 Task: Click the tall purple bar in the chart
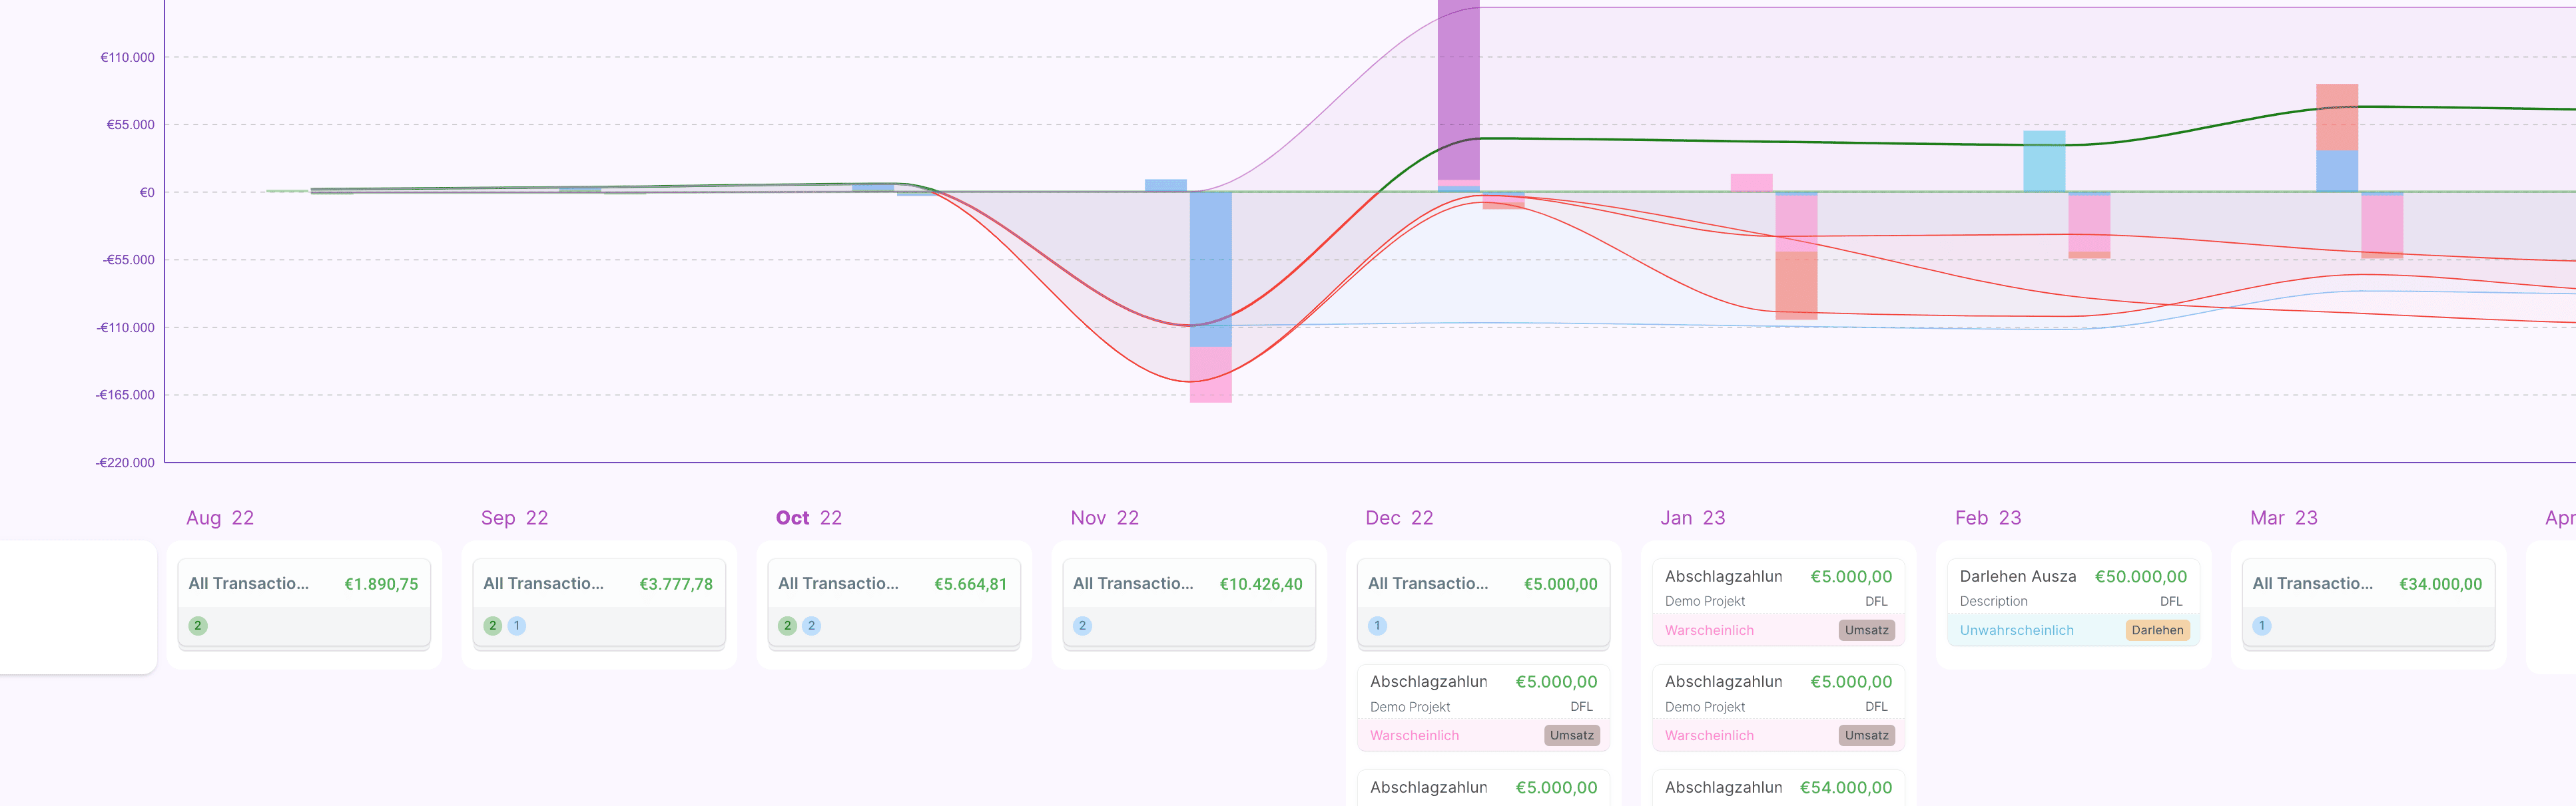click(1458, 90)
